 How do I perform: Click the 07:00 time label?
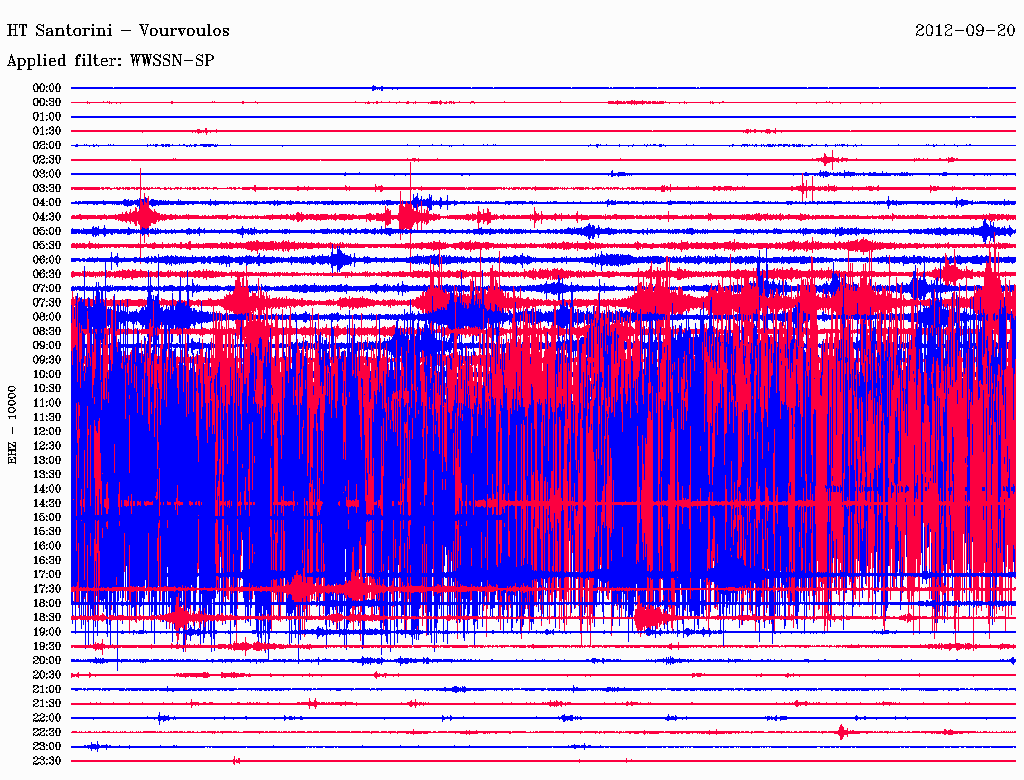point(47,288)
